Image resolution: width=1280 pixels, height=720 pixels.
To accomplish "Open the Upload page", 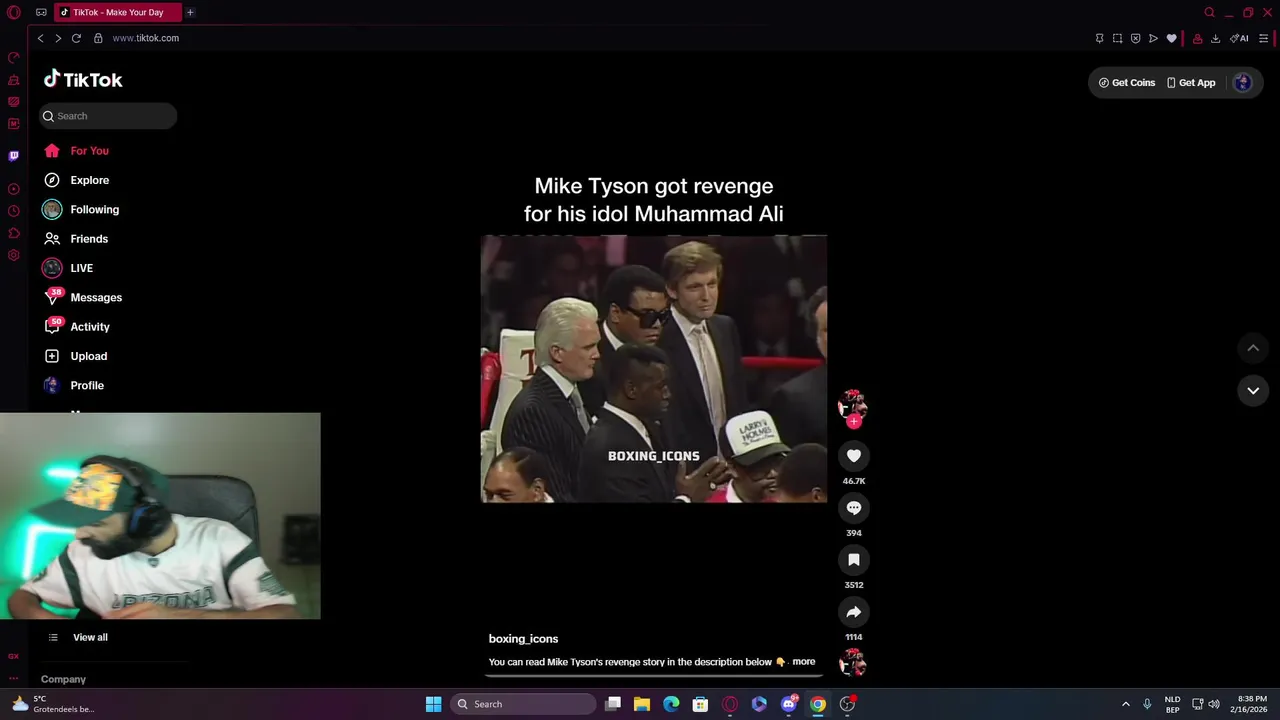I will pyautogui.click(x=76, y=356).
